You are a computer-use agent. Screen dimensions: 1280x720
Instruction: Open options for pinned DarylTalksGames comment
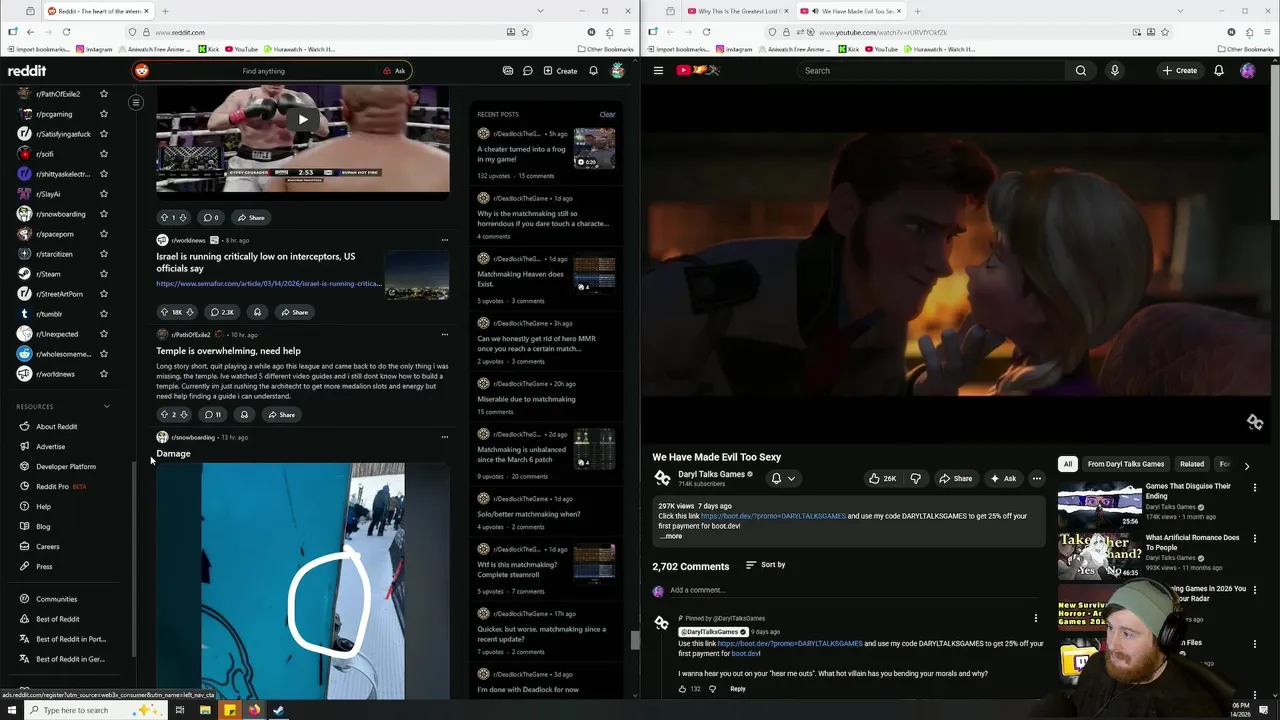[1035, 618]
